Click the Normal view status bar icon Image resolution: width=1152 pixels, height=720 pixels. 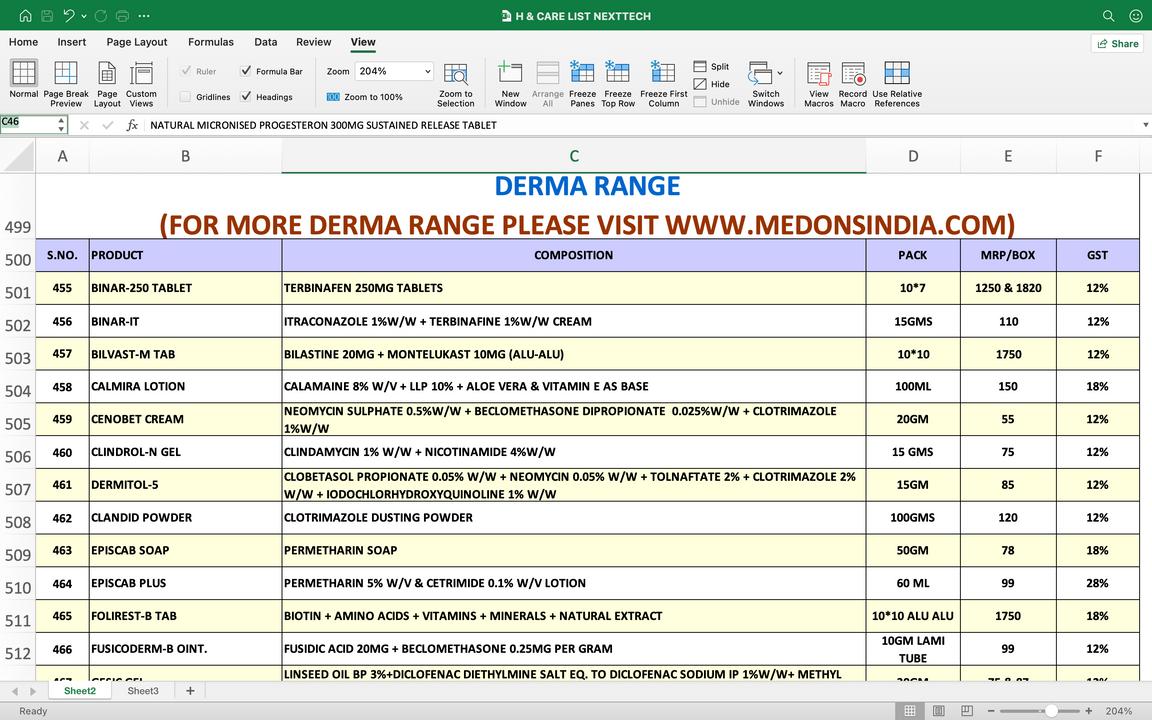910,710
